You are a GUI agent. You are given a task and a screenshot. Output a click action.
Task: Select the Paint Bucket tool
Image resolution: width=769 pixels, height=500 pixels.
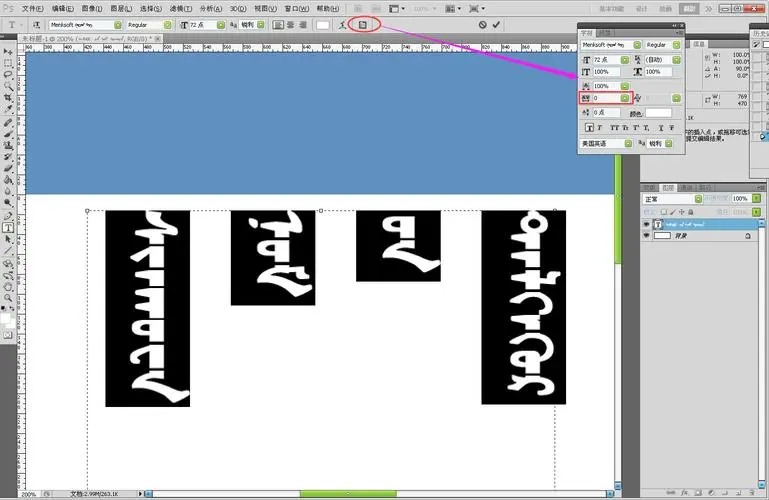(8, 180)
